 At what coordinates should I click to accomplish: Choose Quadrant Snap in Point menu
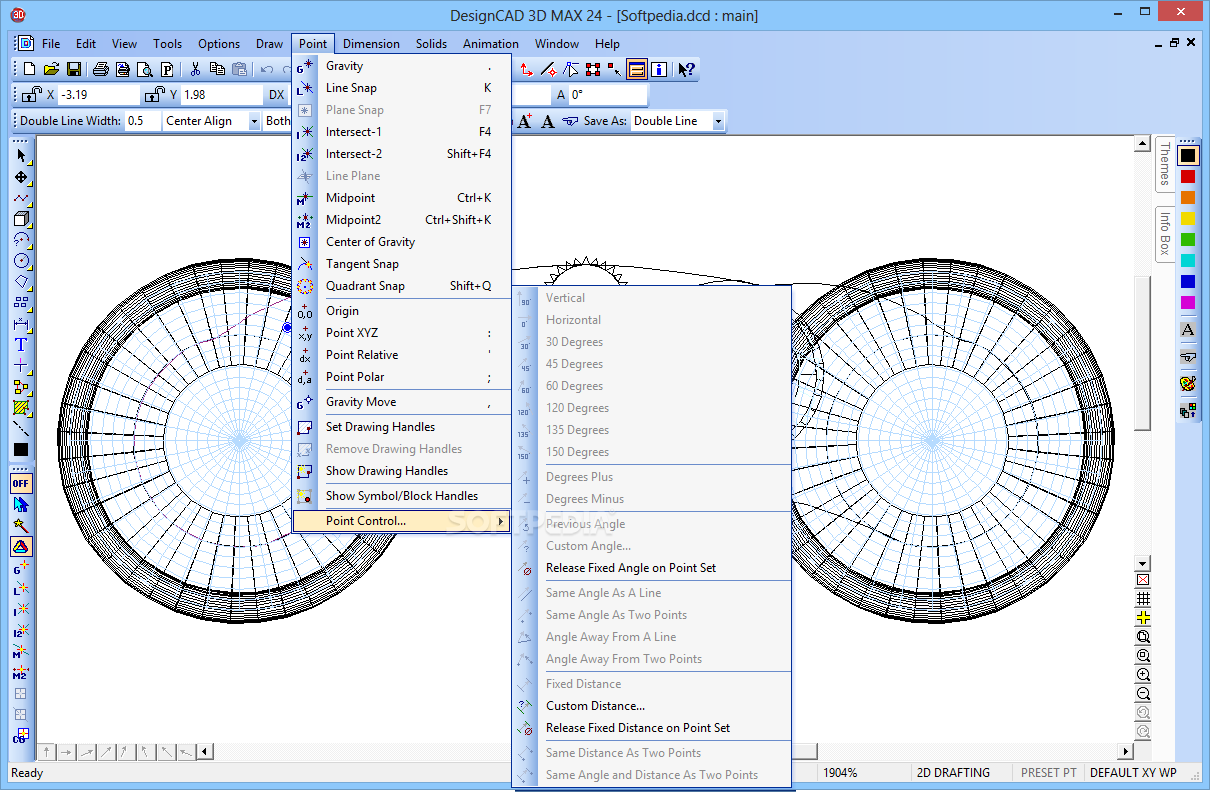(402, 286)
